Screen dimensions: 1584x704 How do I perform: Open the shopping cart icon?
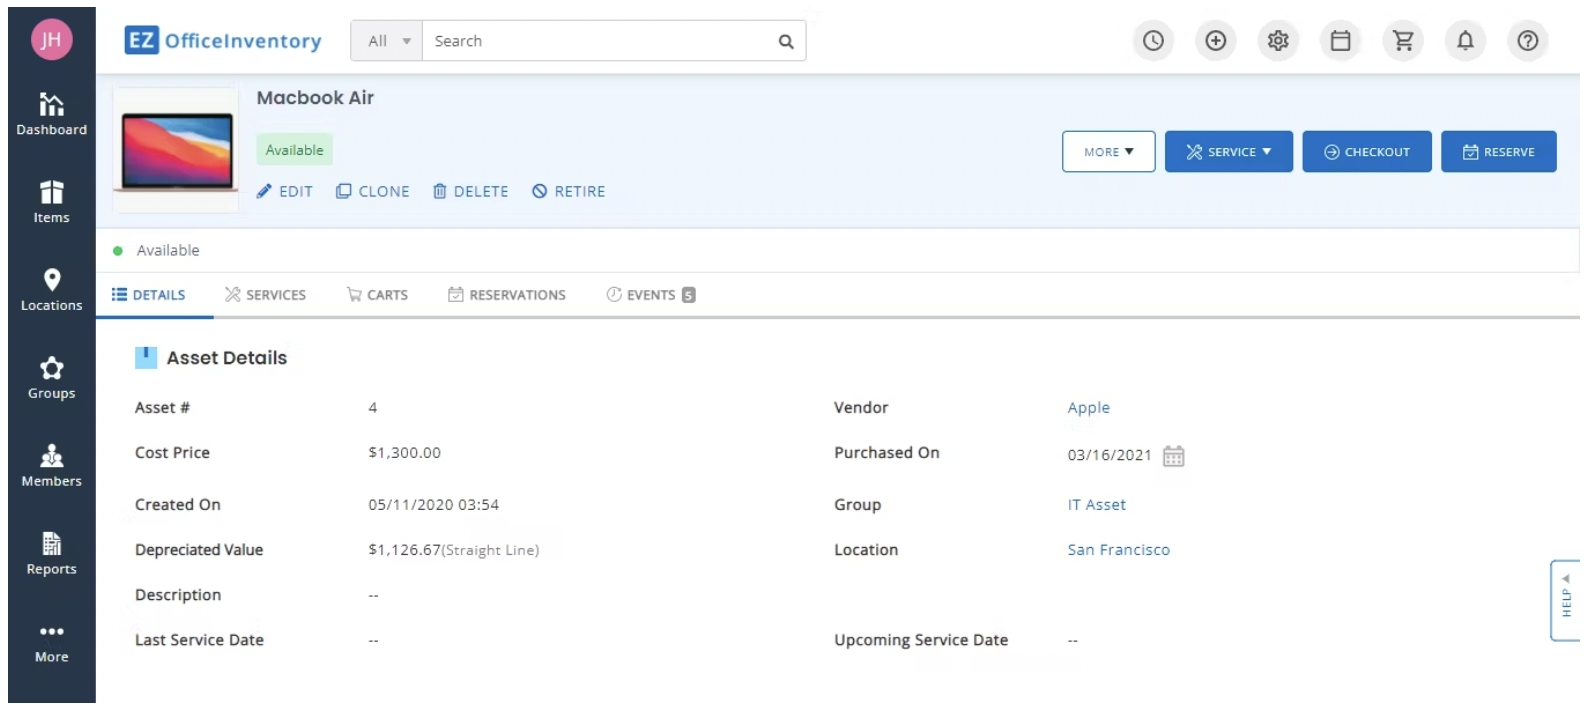click(1403, 41)
